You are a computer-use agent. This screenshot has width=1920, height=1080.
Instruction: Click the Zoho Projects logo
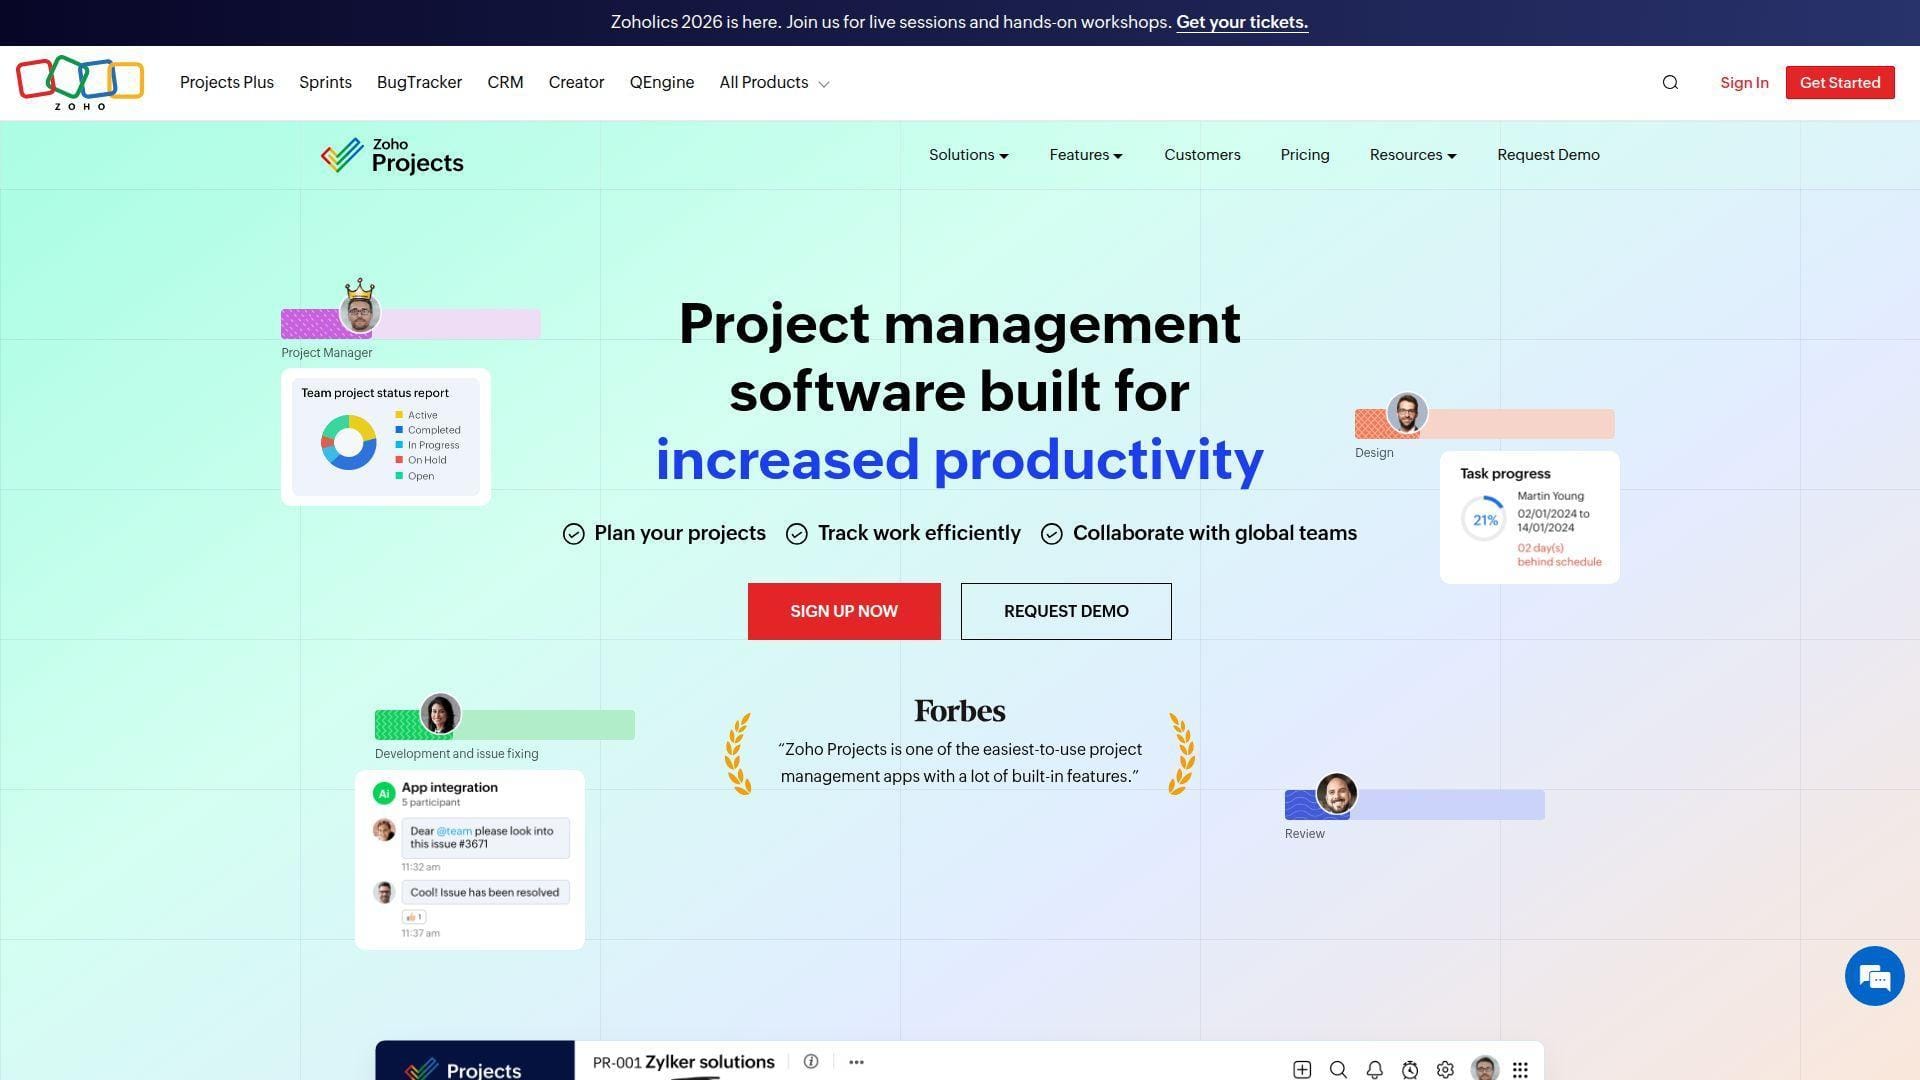pos(392,156)
